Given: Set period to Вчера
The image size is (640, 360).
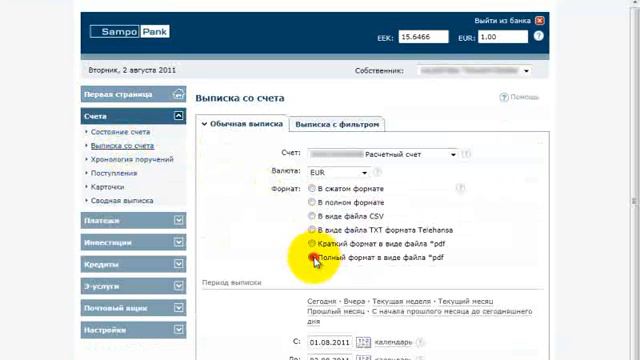Looking at the screenshot, I should (354, 301).
